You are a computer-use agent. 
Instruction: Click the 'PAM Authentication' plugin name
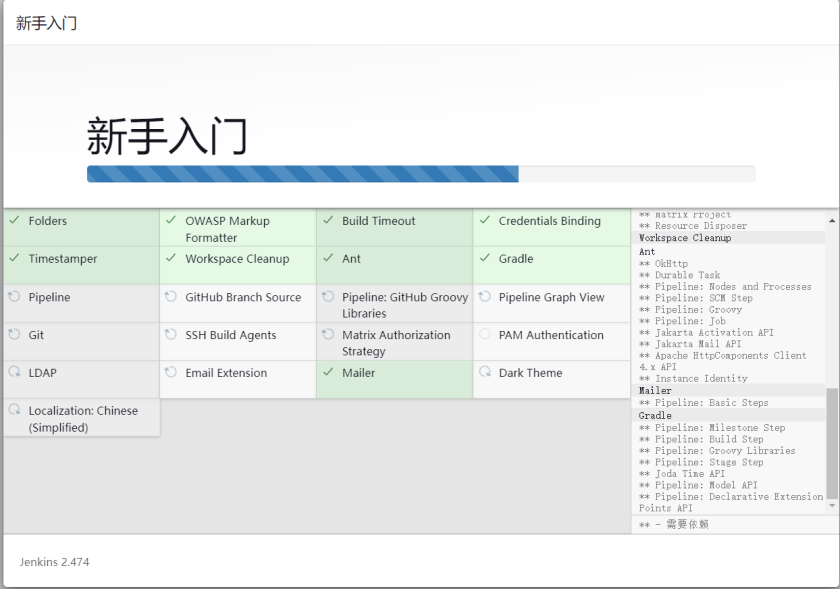click(x=551, y=335)
